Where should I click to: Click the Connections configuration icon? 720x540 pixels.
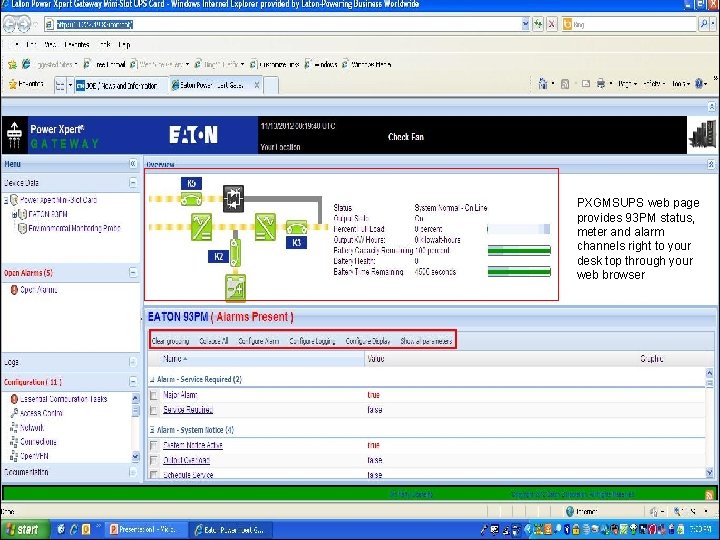[x=14, y=442]
